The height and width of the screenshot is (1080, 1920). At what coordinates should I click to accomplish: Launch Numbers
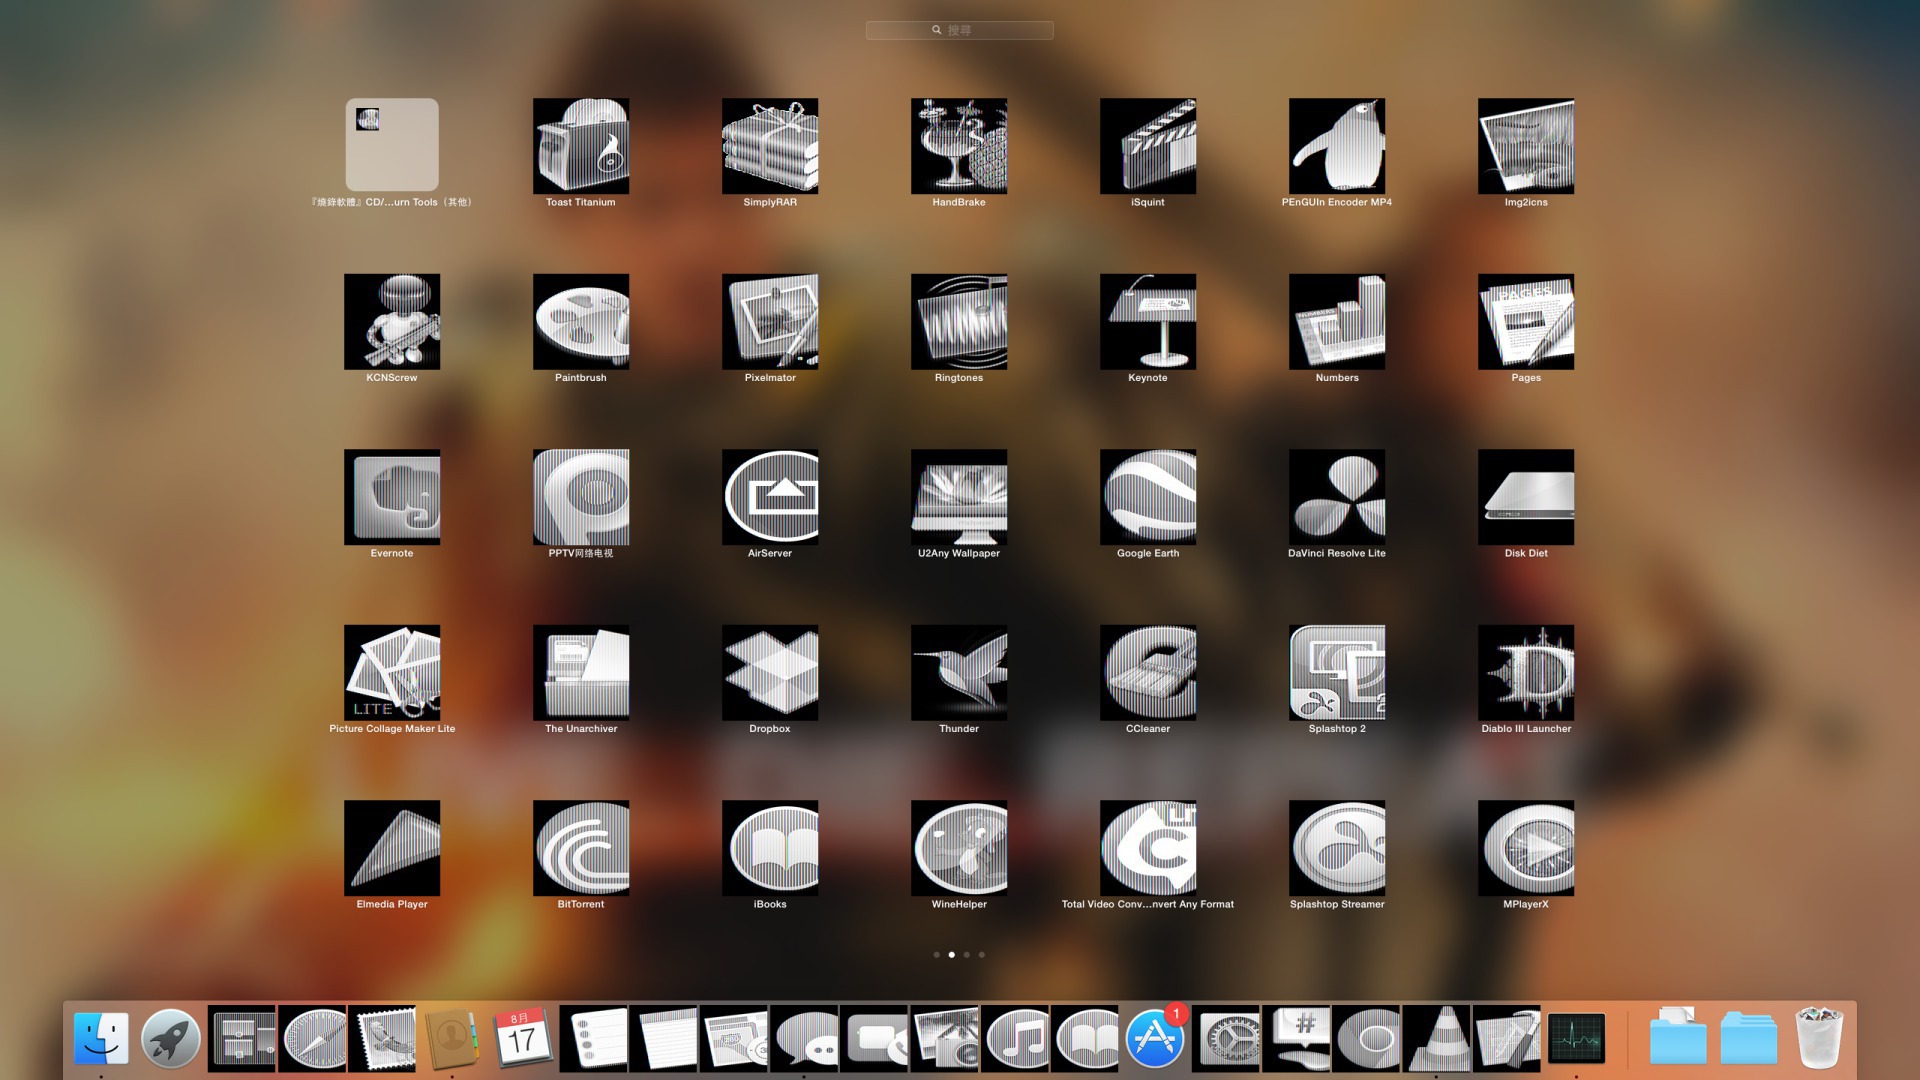click(1337, 322)
